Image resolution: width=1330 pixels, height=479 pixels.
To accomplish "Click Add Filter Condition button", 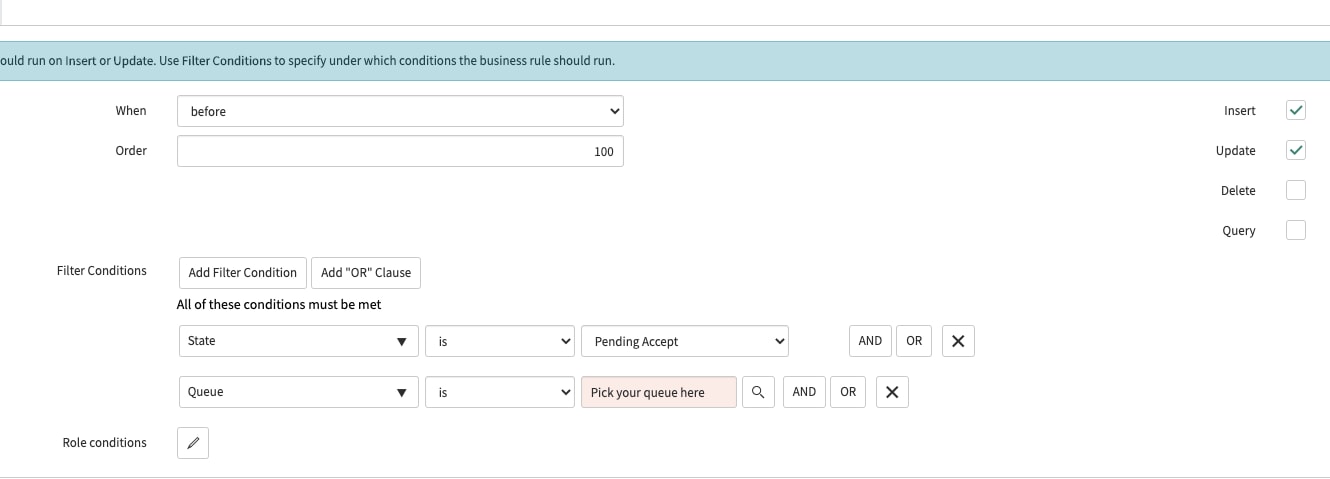I will 242,273.
